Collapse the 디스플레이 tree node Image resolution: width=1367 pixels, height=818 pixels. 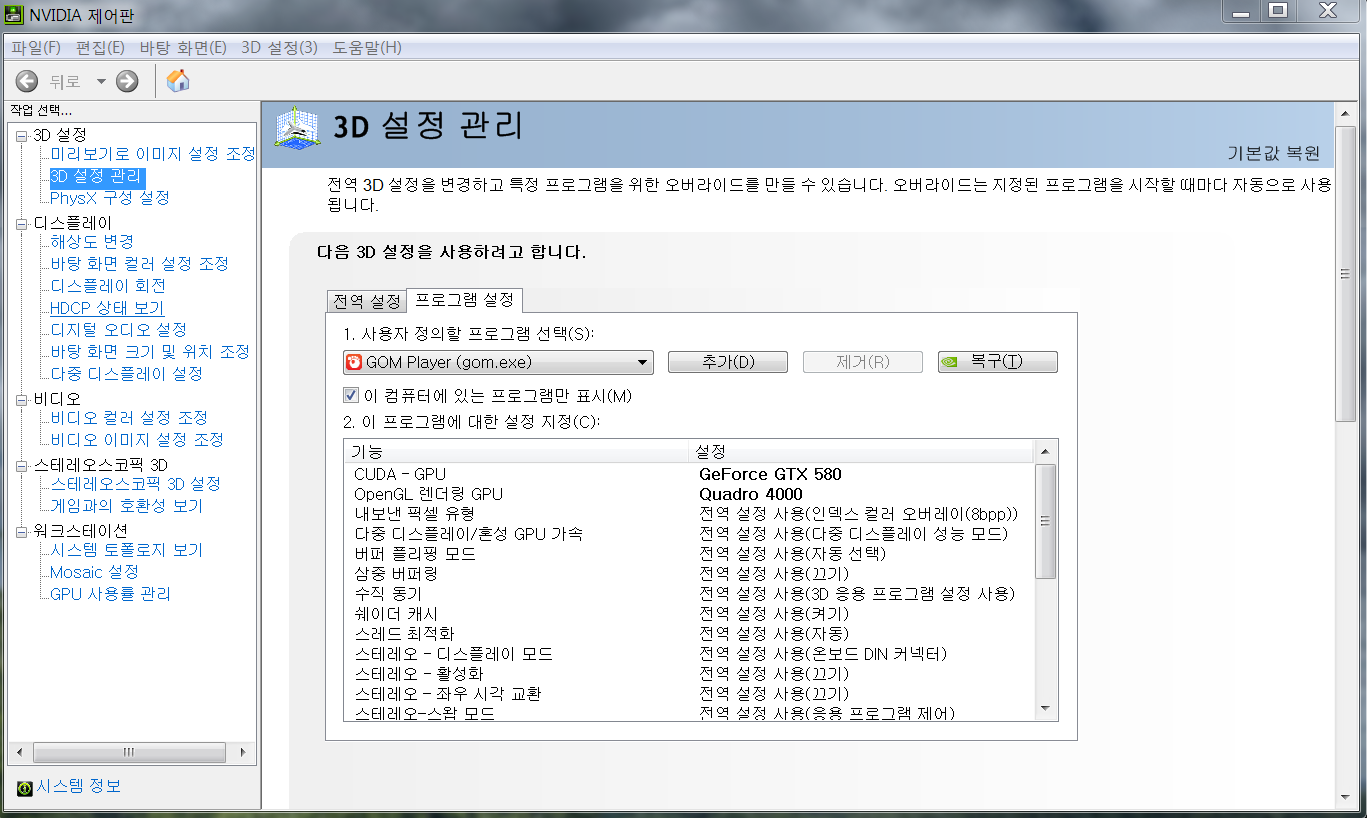point(22,224)
